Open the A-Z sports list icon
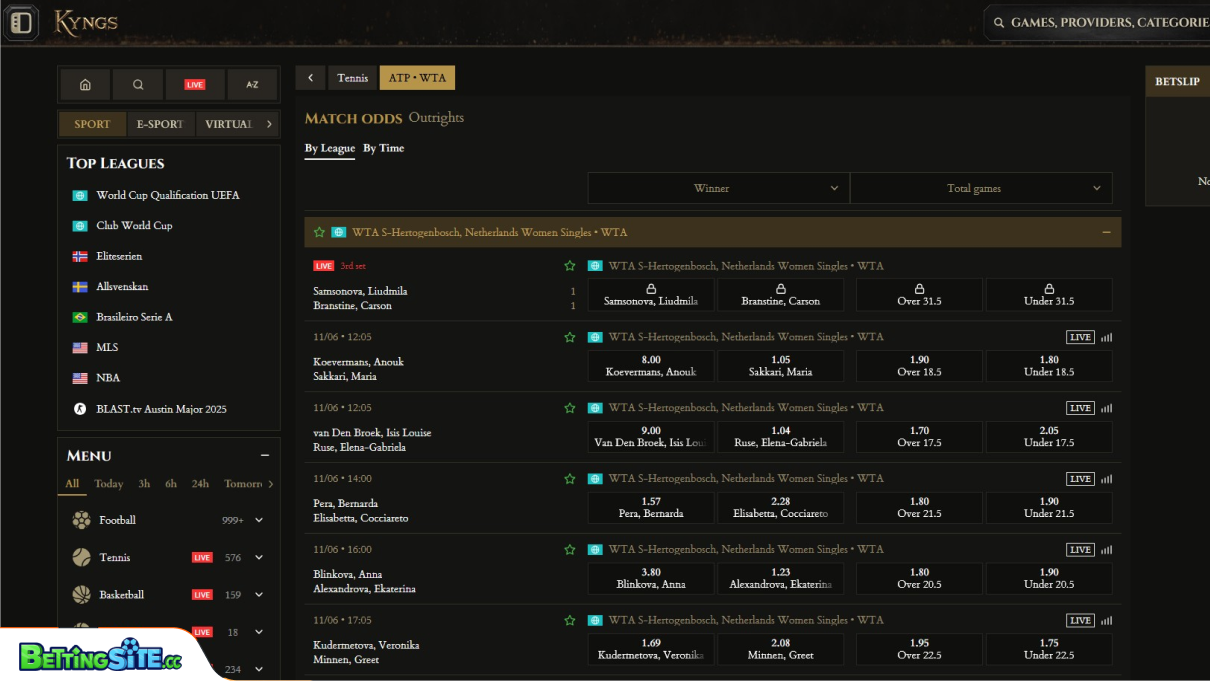This screenshot has width=1210, height=681. pos(252,85)
